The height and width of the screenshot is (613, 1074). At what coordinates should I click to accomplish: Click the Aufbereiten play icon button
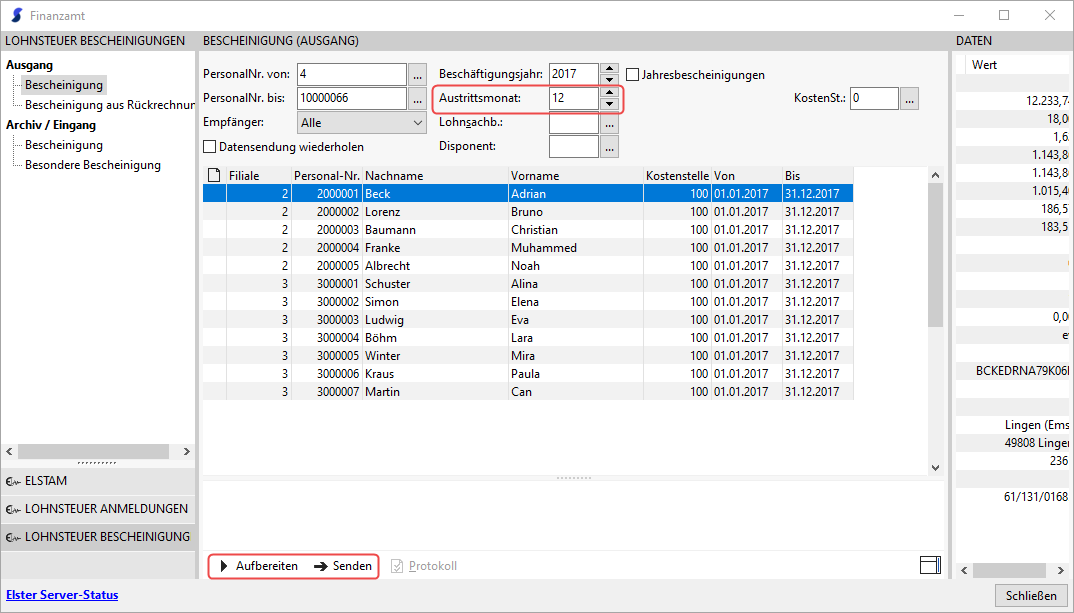[x=258, y=566]
